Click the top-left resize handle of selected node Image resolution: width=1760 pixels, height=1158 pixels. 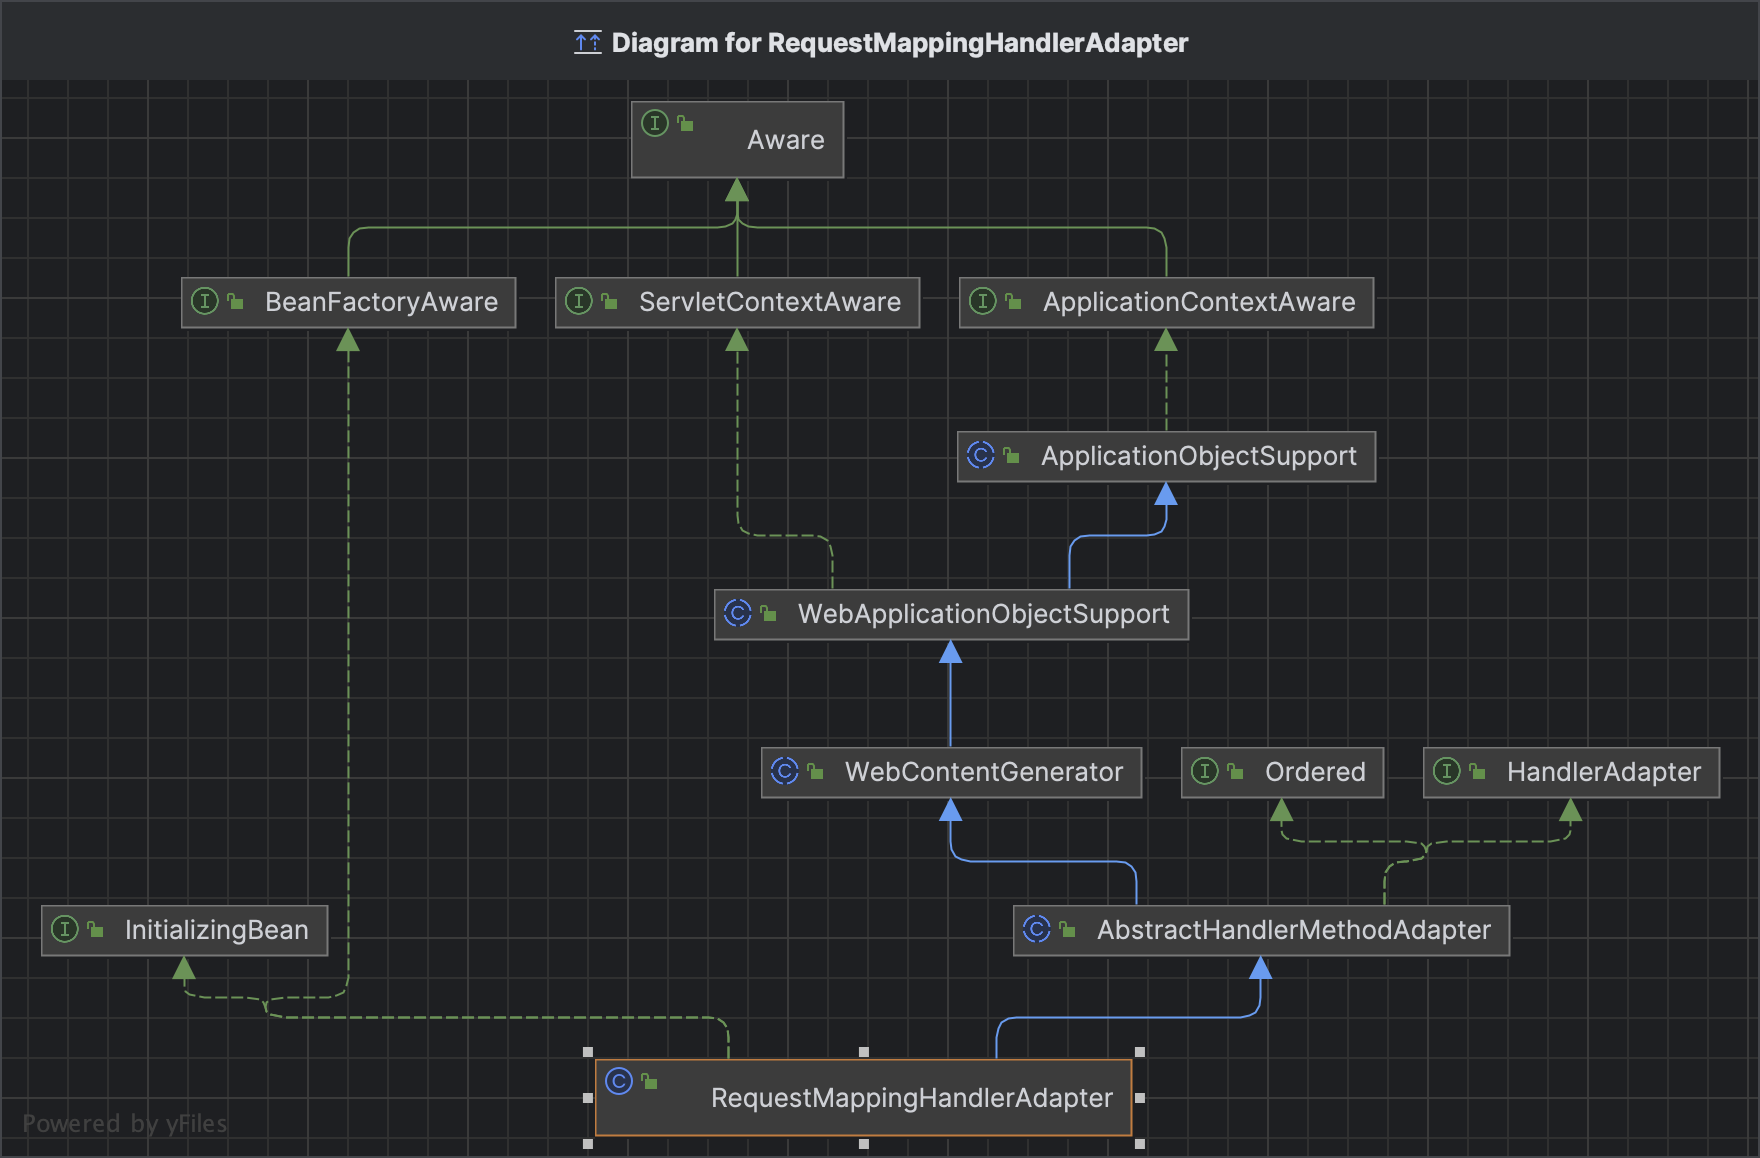588,1052
